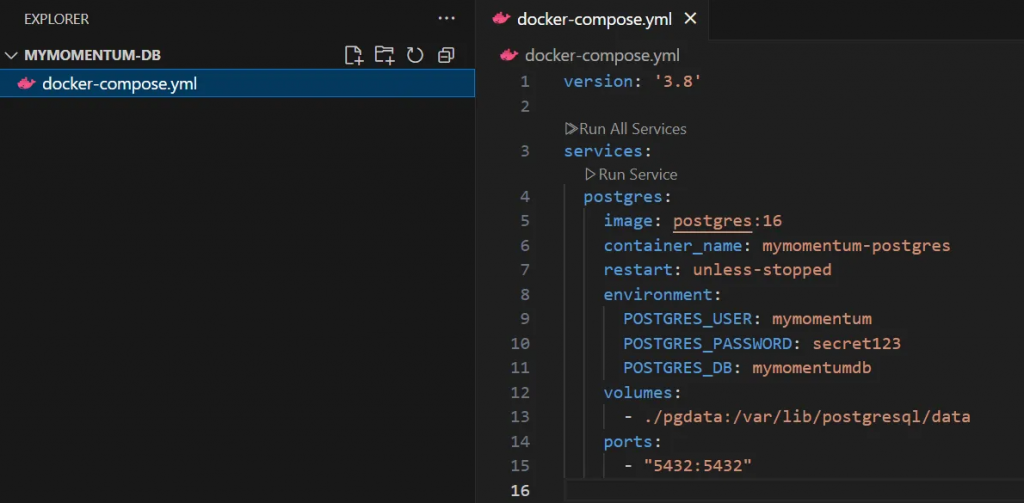The width and height of the screenshot is (1024, 503).
Task: Click the ports key on line 14
Action: [x=628, y=442]
